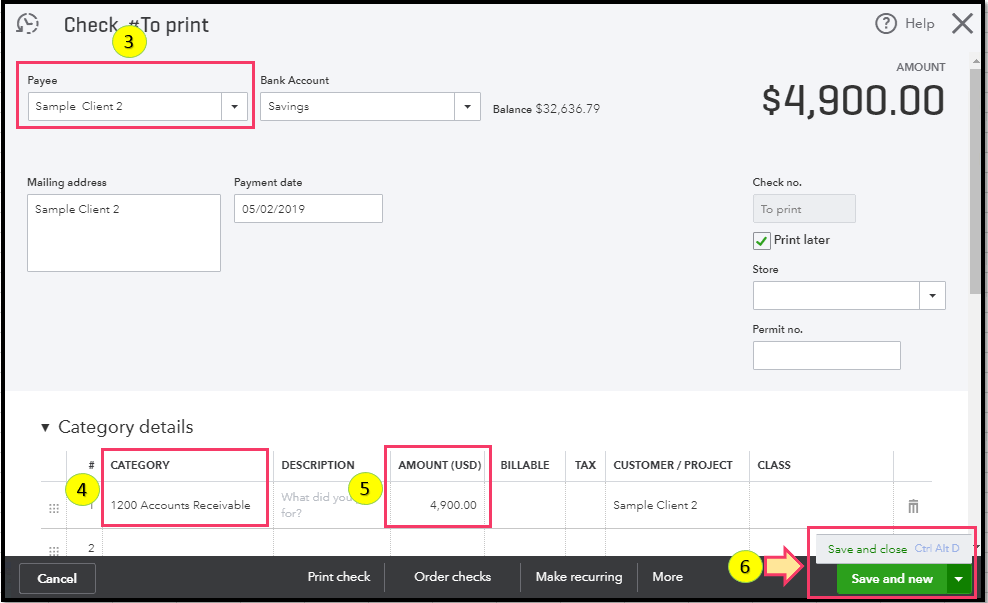Expand the Bank Account dropdown
Image resolution: width=988 pixels, height=603 pixels.
click(x=467, y=106)
